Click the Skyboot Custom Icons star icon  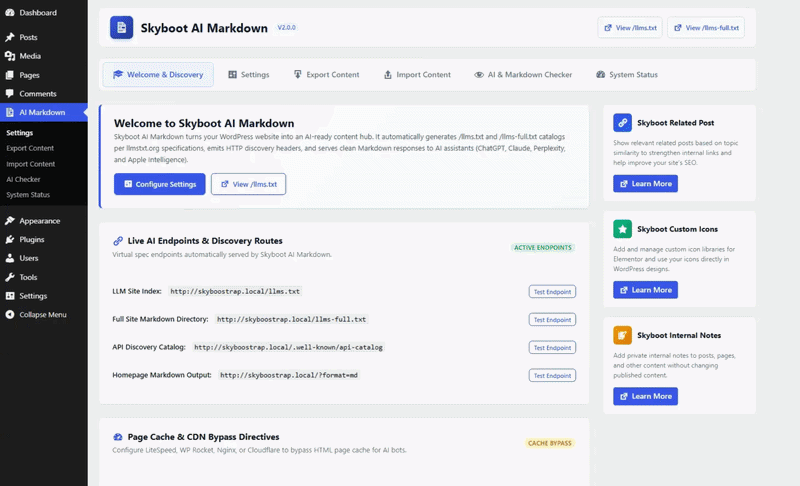[622, 229]
